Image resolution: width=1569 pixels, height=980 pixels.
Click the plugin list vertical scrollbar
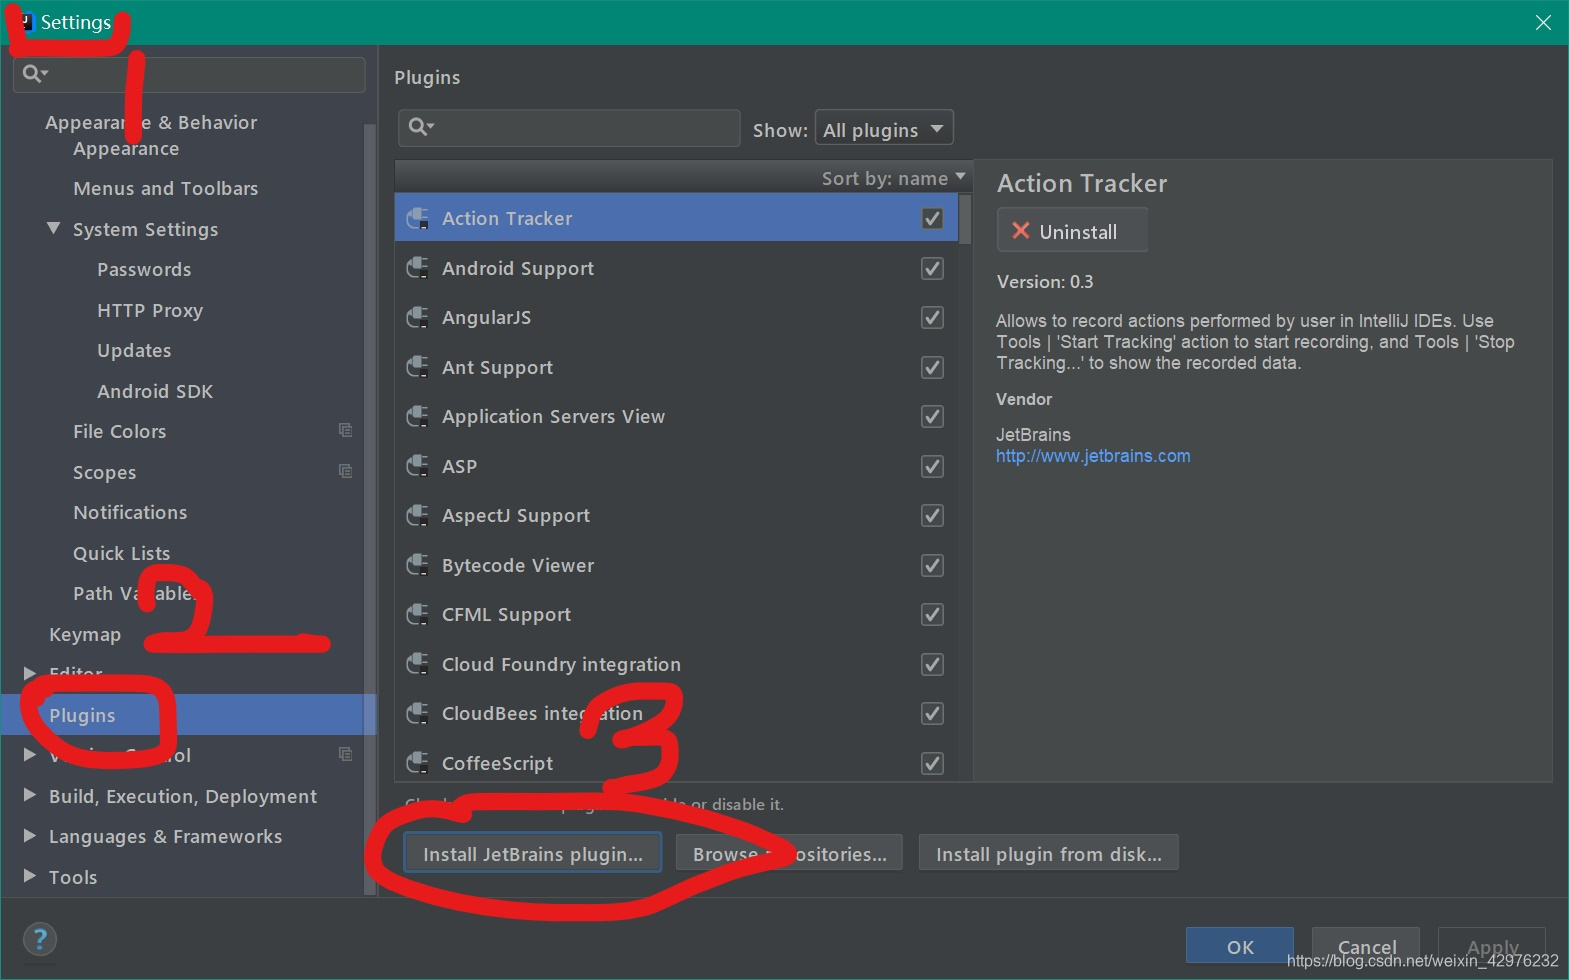click(964, 219)
